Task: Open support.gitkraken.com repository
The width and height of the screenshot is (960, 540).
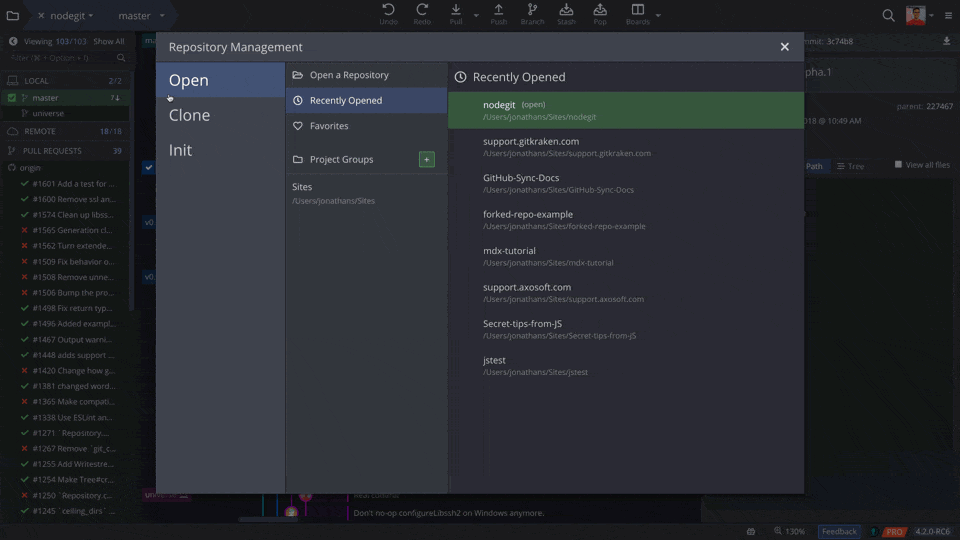Action: click(x=626, y=147)
